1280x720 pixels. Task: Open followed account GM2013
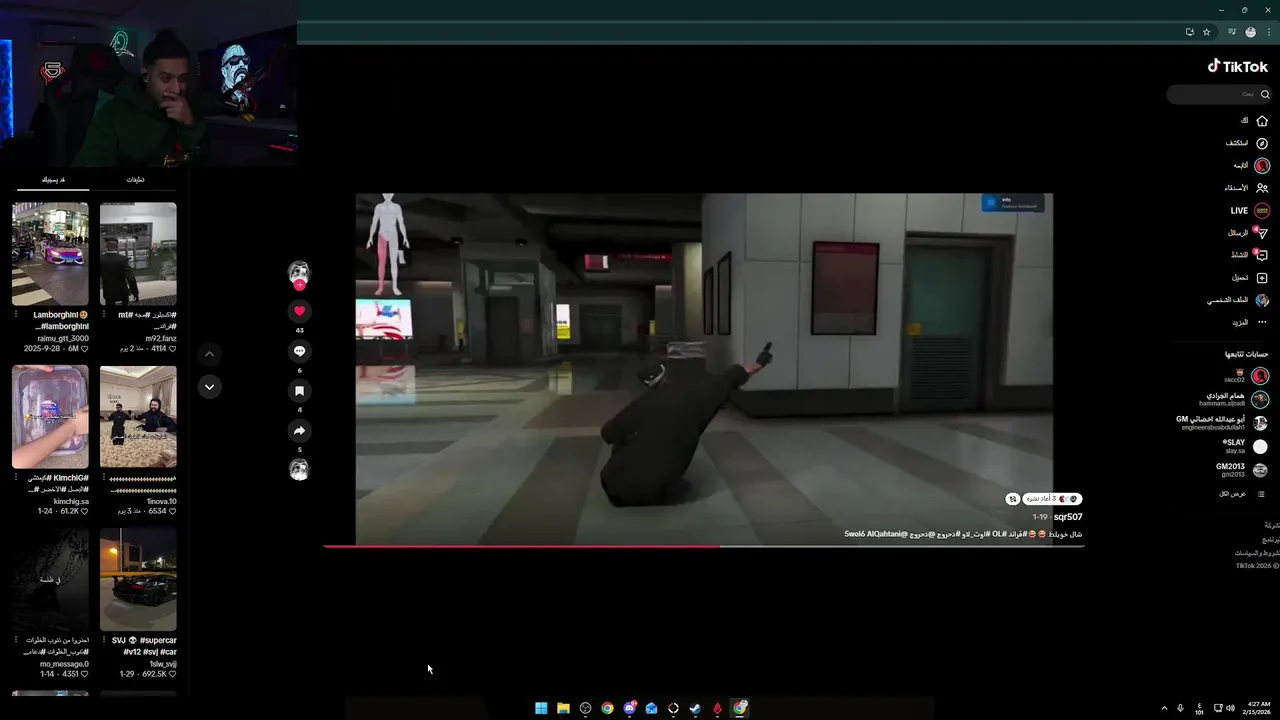[1241, 470]
